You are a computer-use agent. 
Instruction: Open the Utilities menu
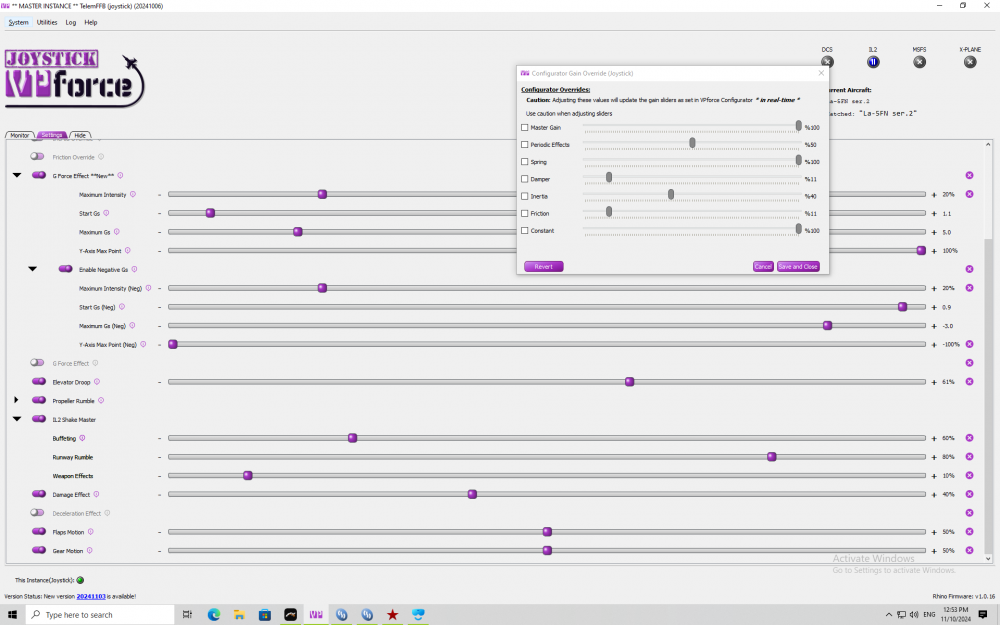47,22
